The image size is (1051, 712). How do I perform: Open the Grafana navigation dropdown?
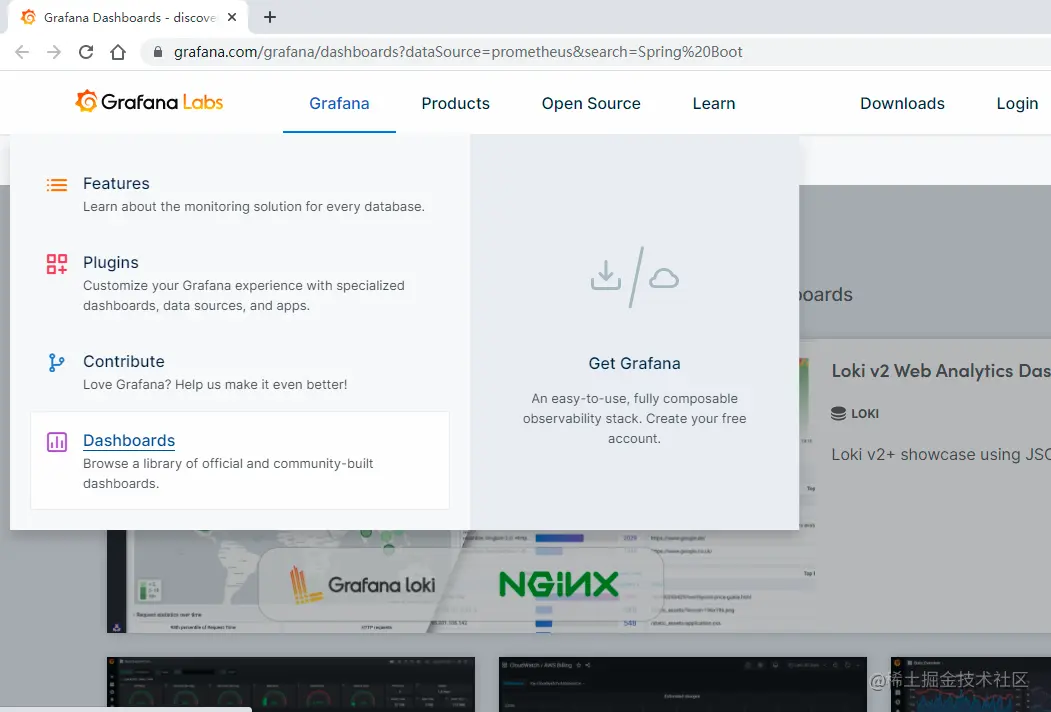click(338, 103)
